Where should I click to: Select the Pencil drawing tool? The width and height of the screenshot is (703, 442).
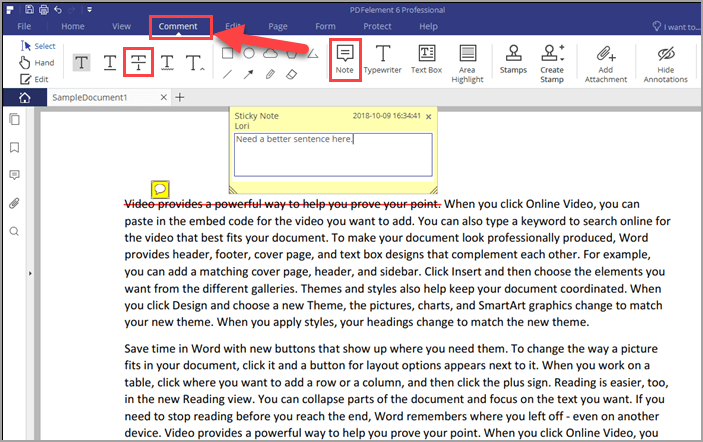(270, 74)
